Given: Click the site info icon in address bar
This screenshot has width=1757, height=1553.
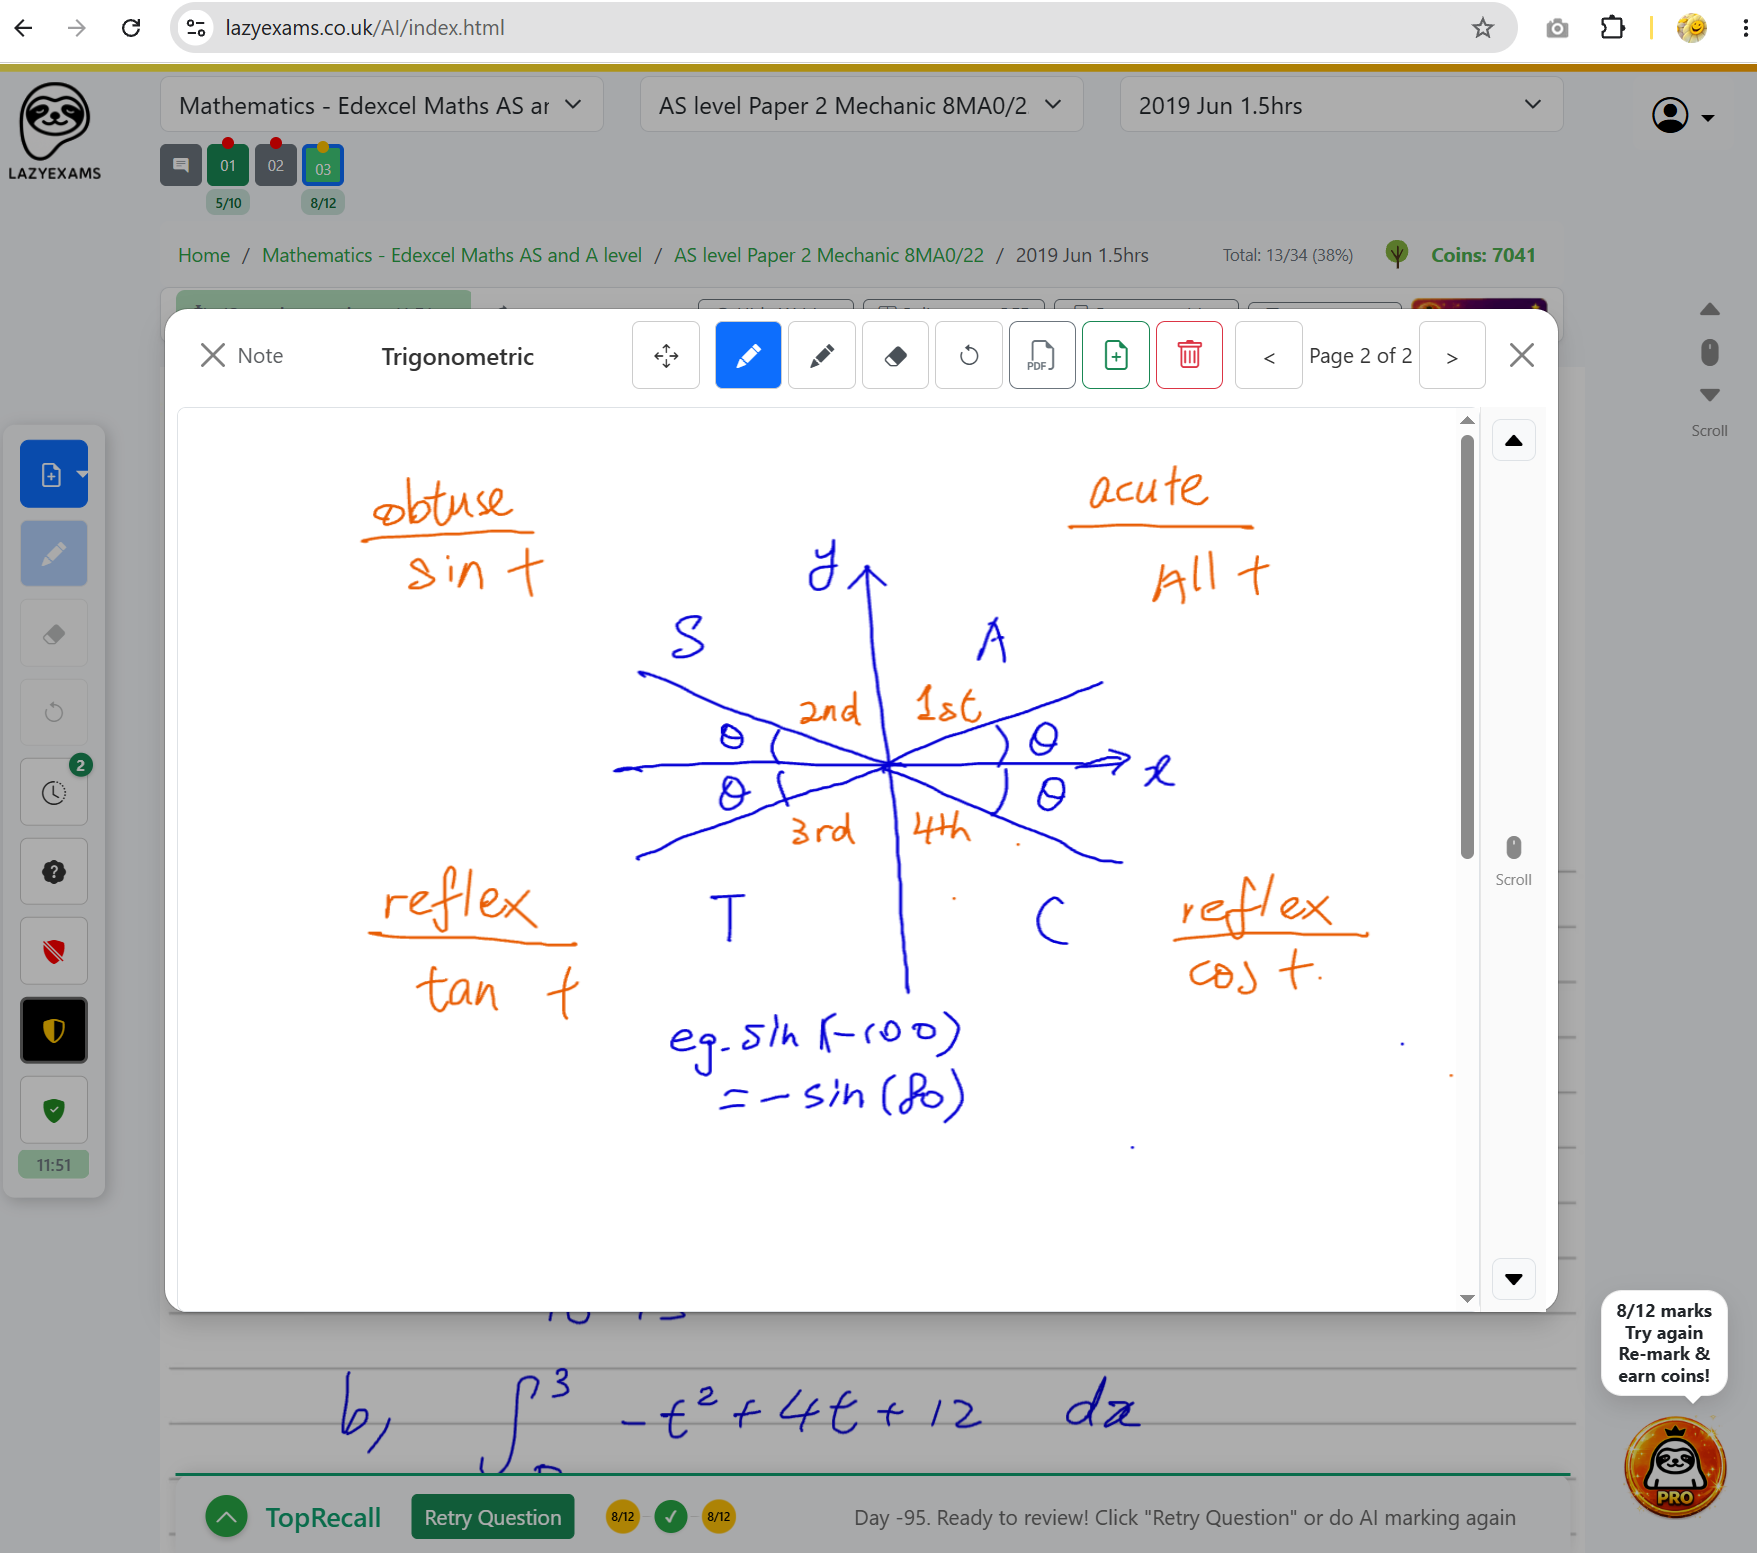Looking at the screenshot, I should tap(197, 28).
